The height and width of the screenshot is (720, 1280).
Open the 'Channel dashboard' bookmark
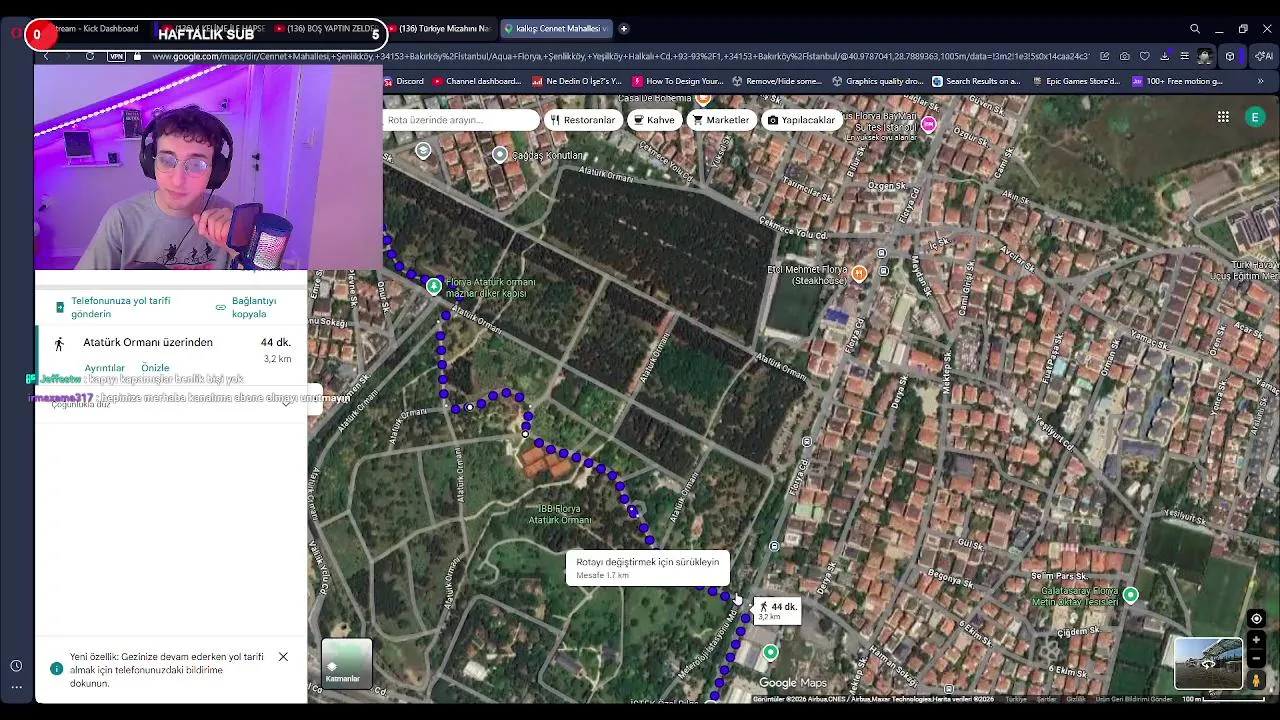477,81
